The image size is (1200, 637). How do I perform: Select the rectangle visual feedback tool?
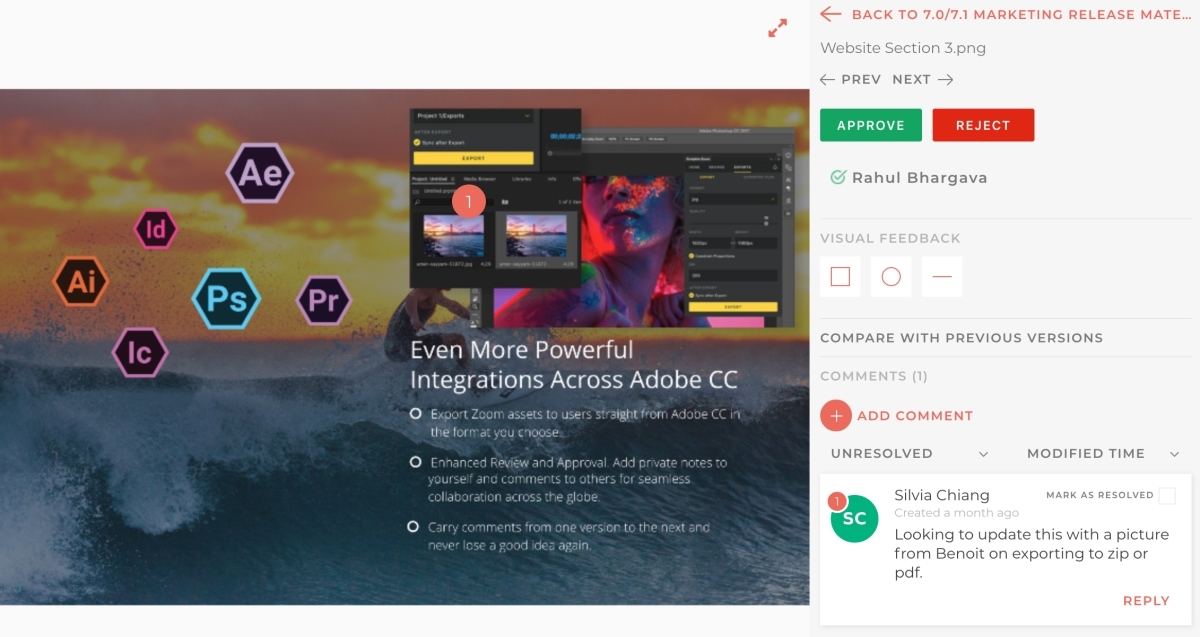pos(840,276)
